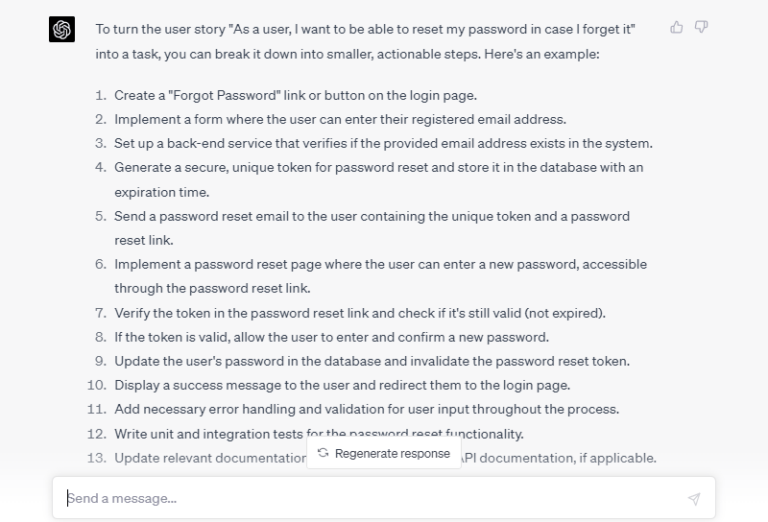Focus the "Send a message" input field
The height and width of the screenshot is (522, 768).
click(370, 498)
